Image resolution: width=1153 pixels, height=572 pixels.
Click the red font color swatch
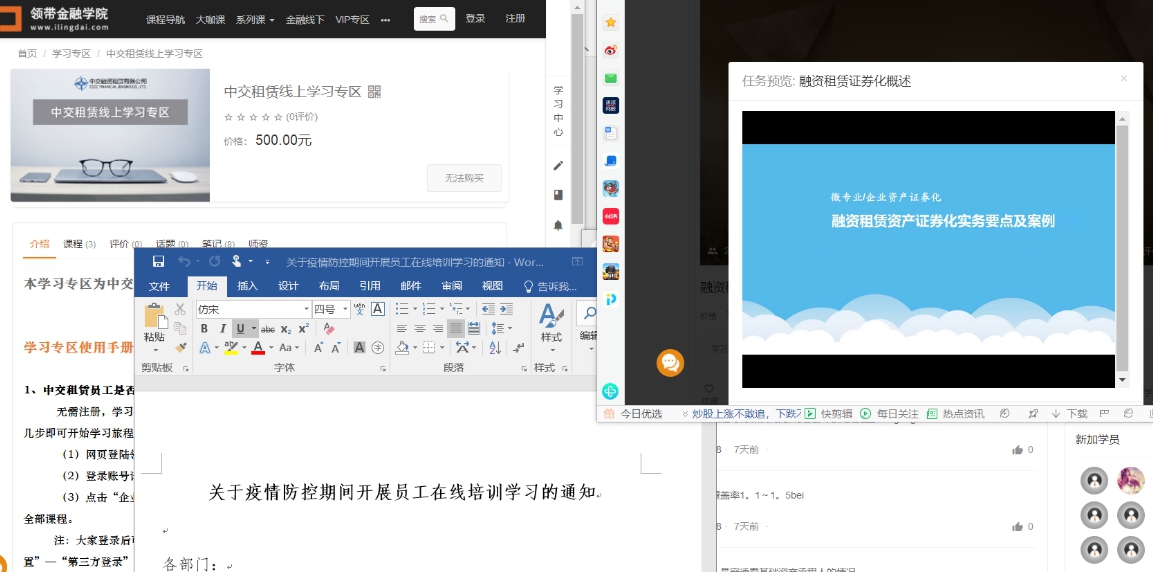258,348
